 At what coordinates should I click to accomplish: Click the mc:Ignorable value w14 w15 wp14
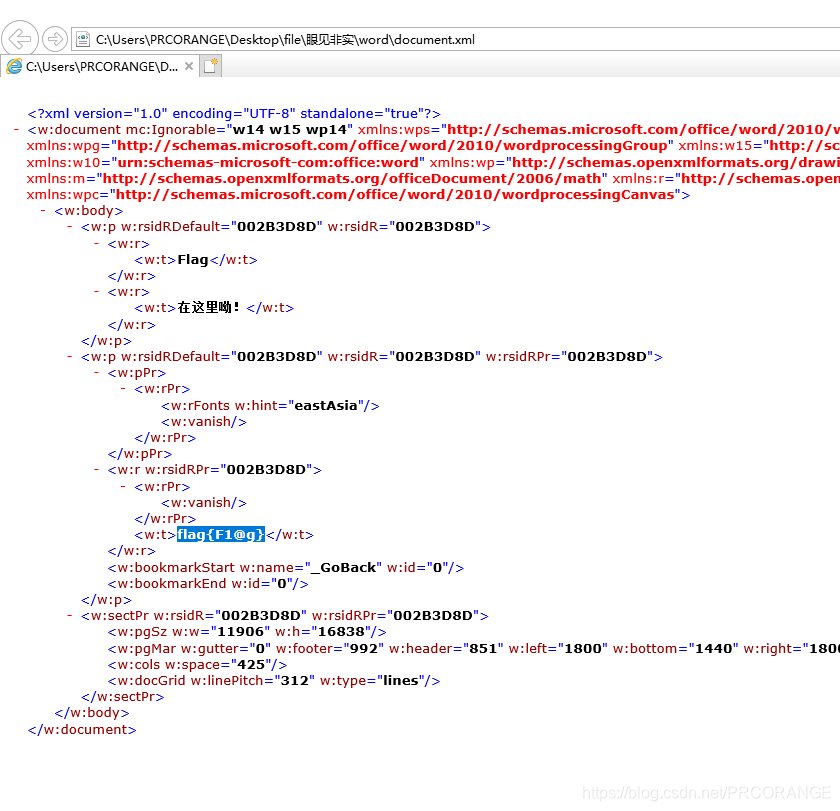(x=290, y=129)
